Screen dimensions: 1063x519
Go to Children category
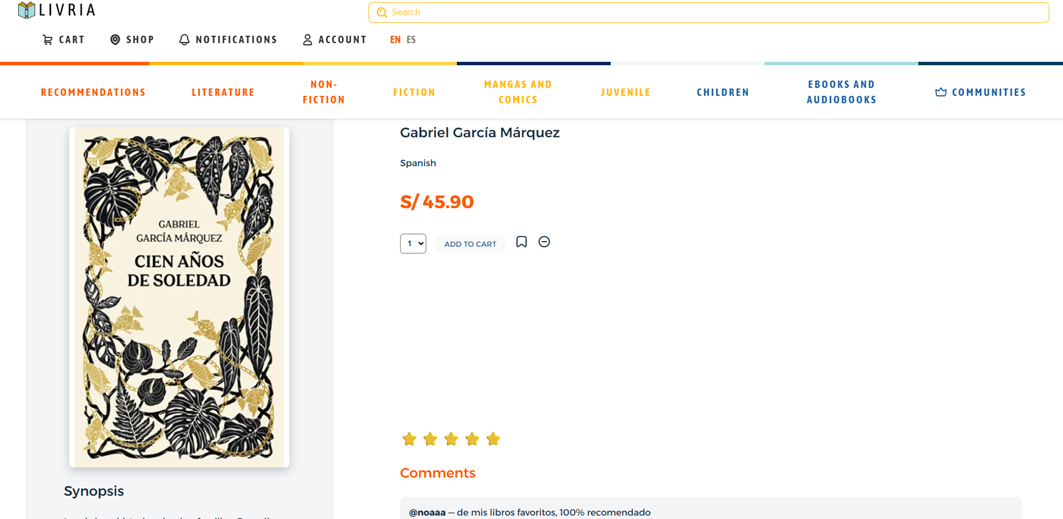click(x=723, y=92)
